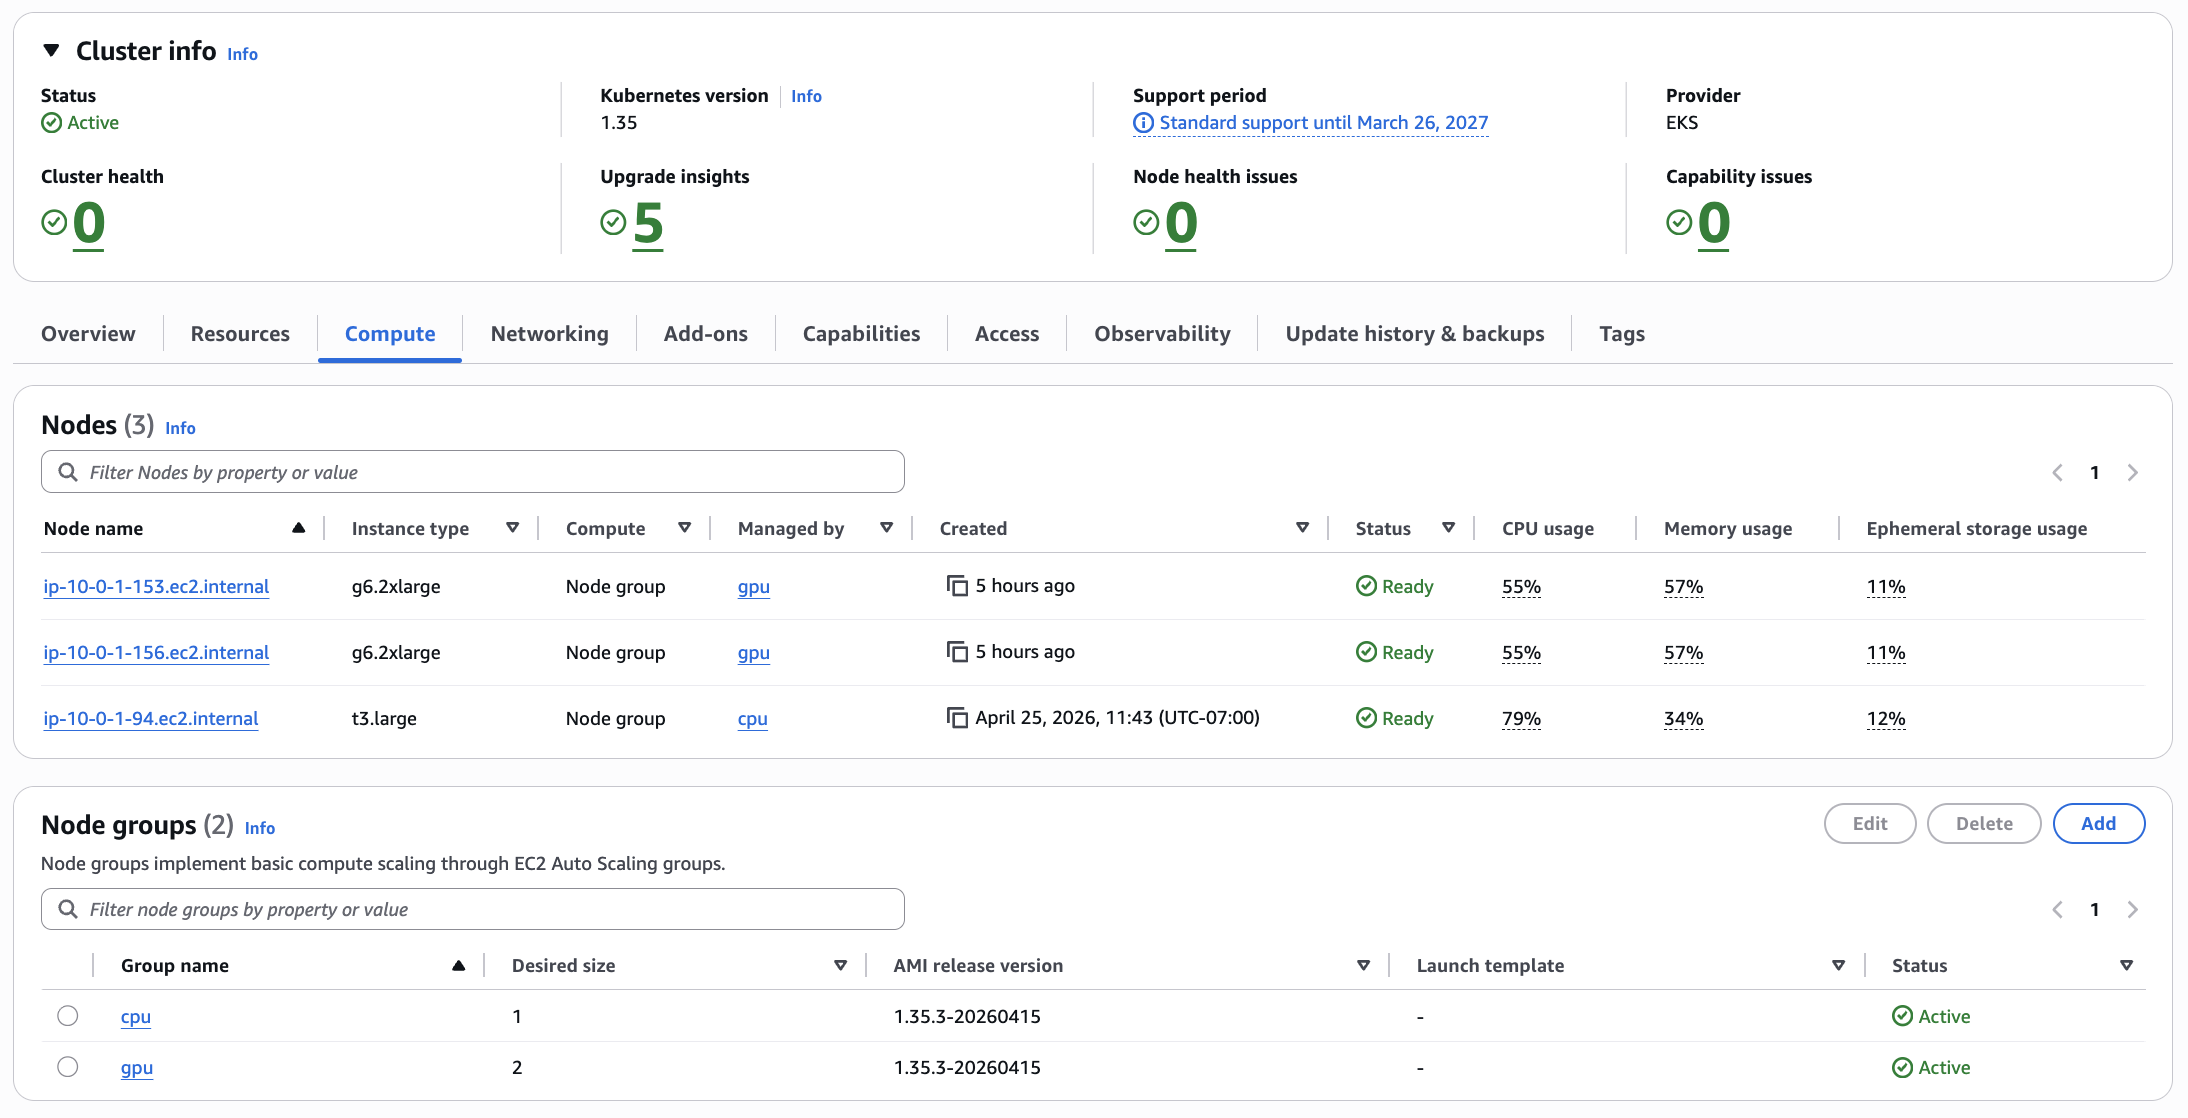Select the cpu node group radio button
The width and height of the screenshot is (2188, 1118).
[68, 1016]
